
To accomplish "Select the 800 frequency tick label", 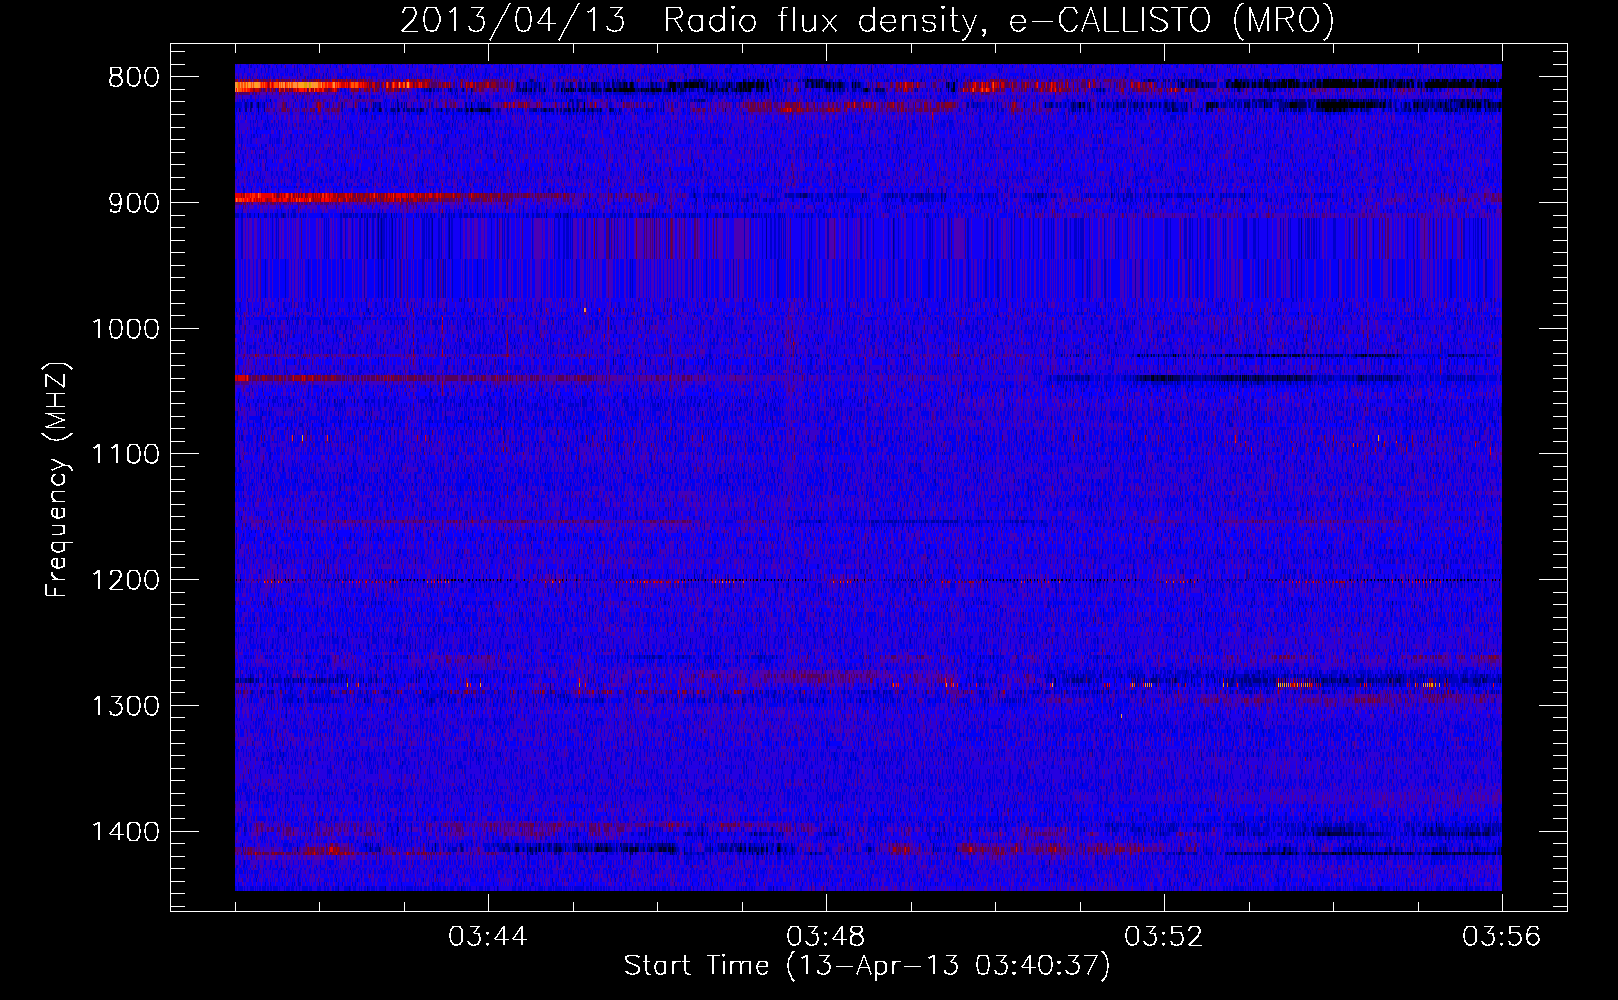I will (134, 78).
